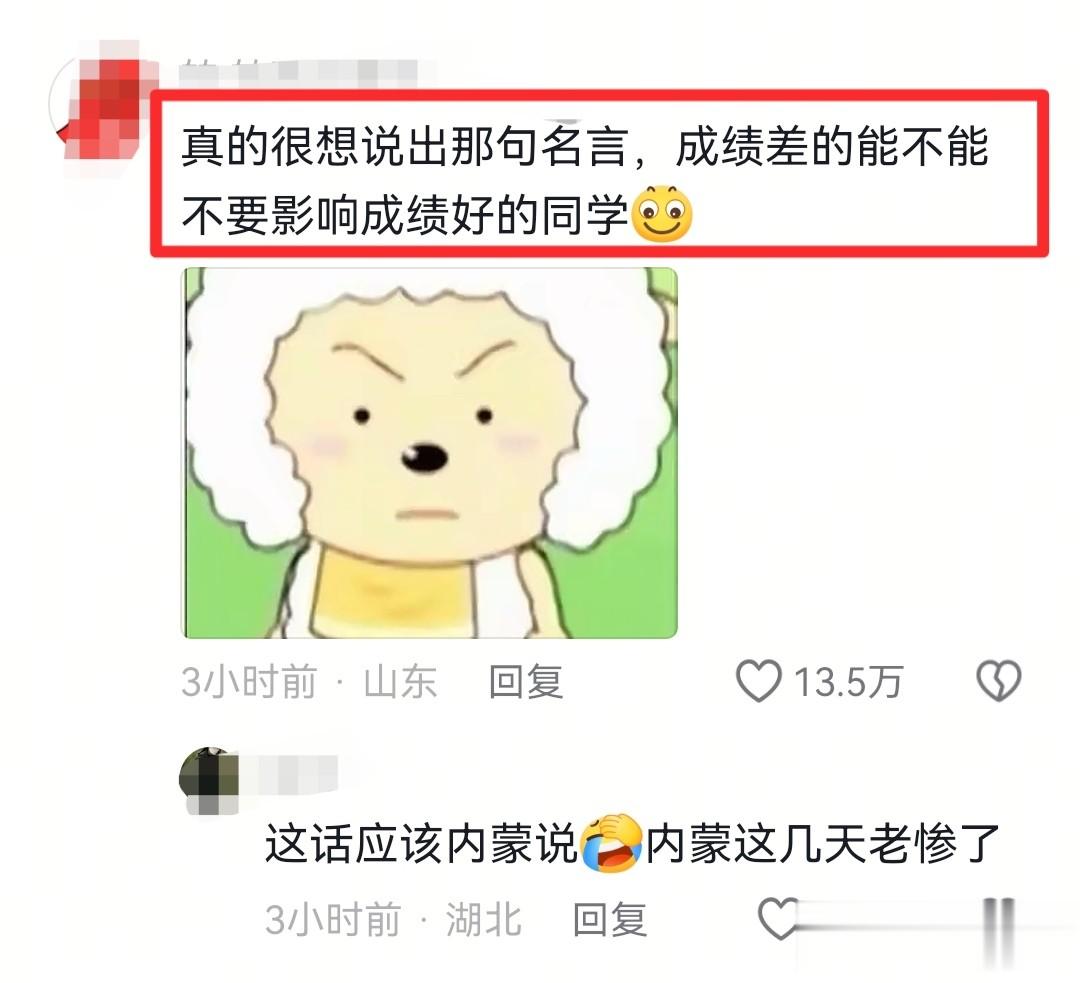Dislike the top comment via broken heart

pos(998,681)
